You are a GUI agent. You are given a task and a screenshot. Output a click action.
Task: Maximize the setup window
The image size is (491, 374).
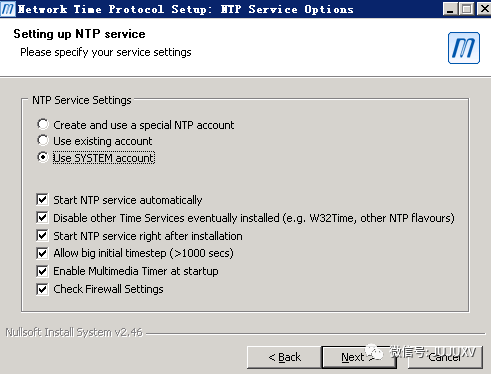point(467,9)
